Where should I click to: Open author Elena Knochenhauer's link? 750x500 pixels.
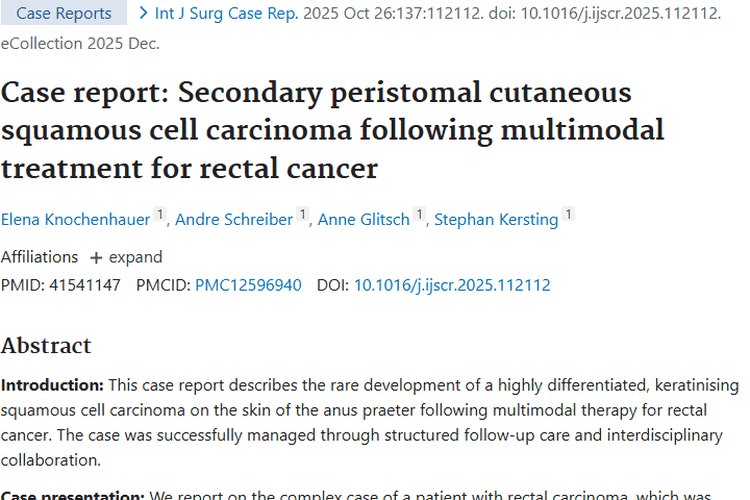click(x=75, y=219)
